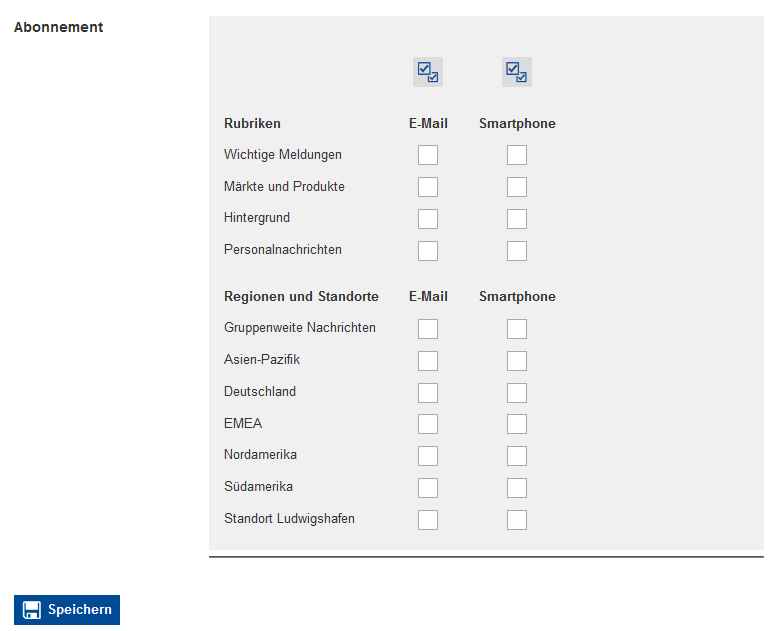Check E-Mail for Märkte und Produkte

(x=428, y=187)
